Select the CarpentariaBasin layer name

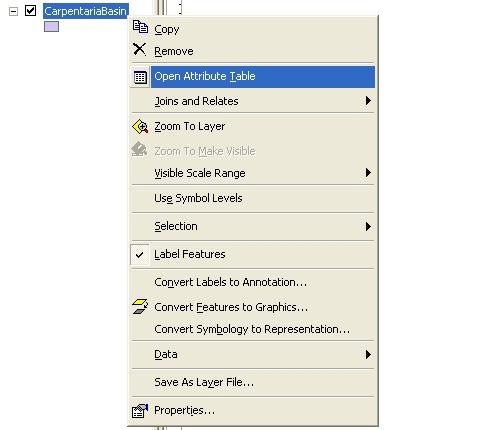coord(85,11)
